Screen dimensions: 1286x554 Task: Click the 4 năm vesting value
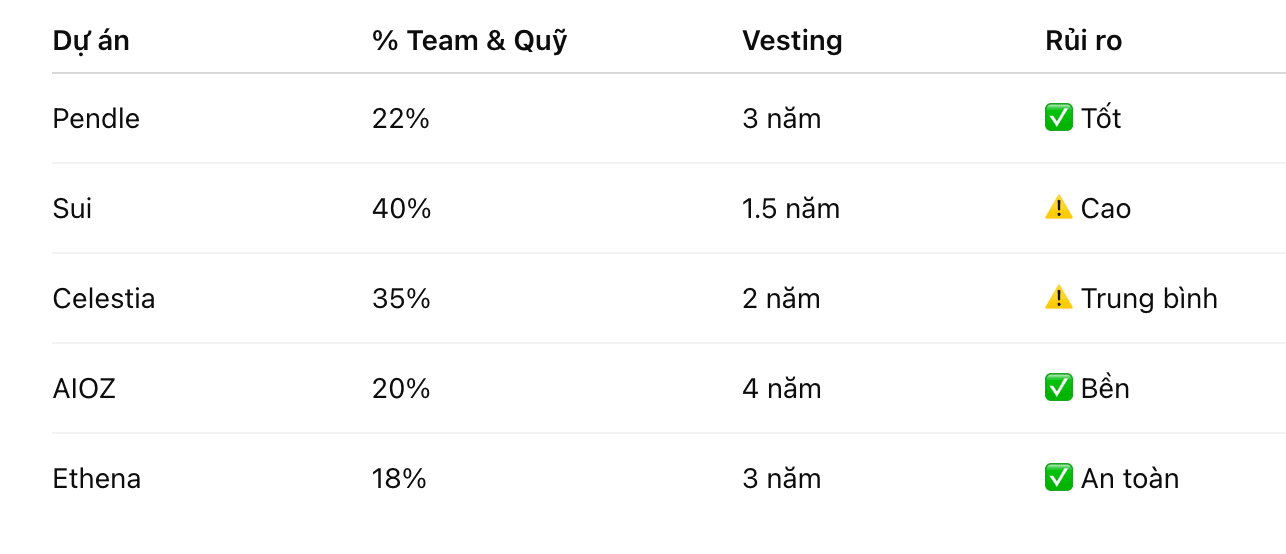tap(781, 388)
